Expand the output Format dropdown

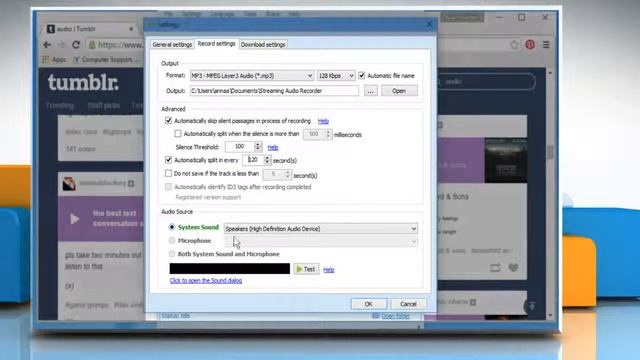tap(252, 76)
